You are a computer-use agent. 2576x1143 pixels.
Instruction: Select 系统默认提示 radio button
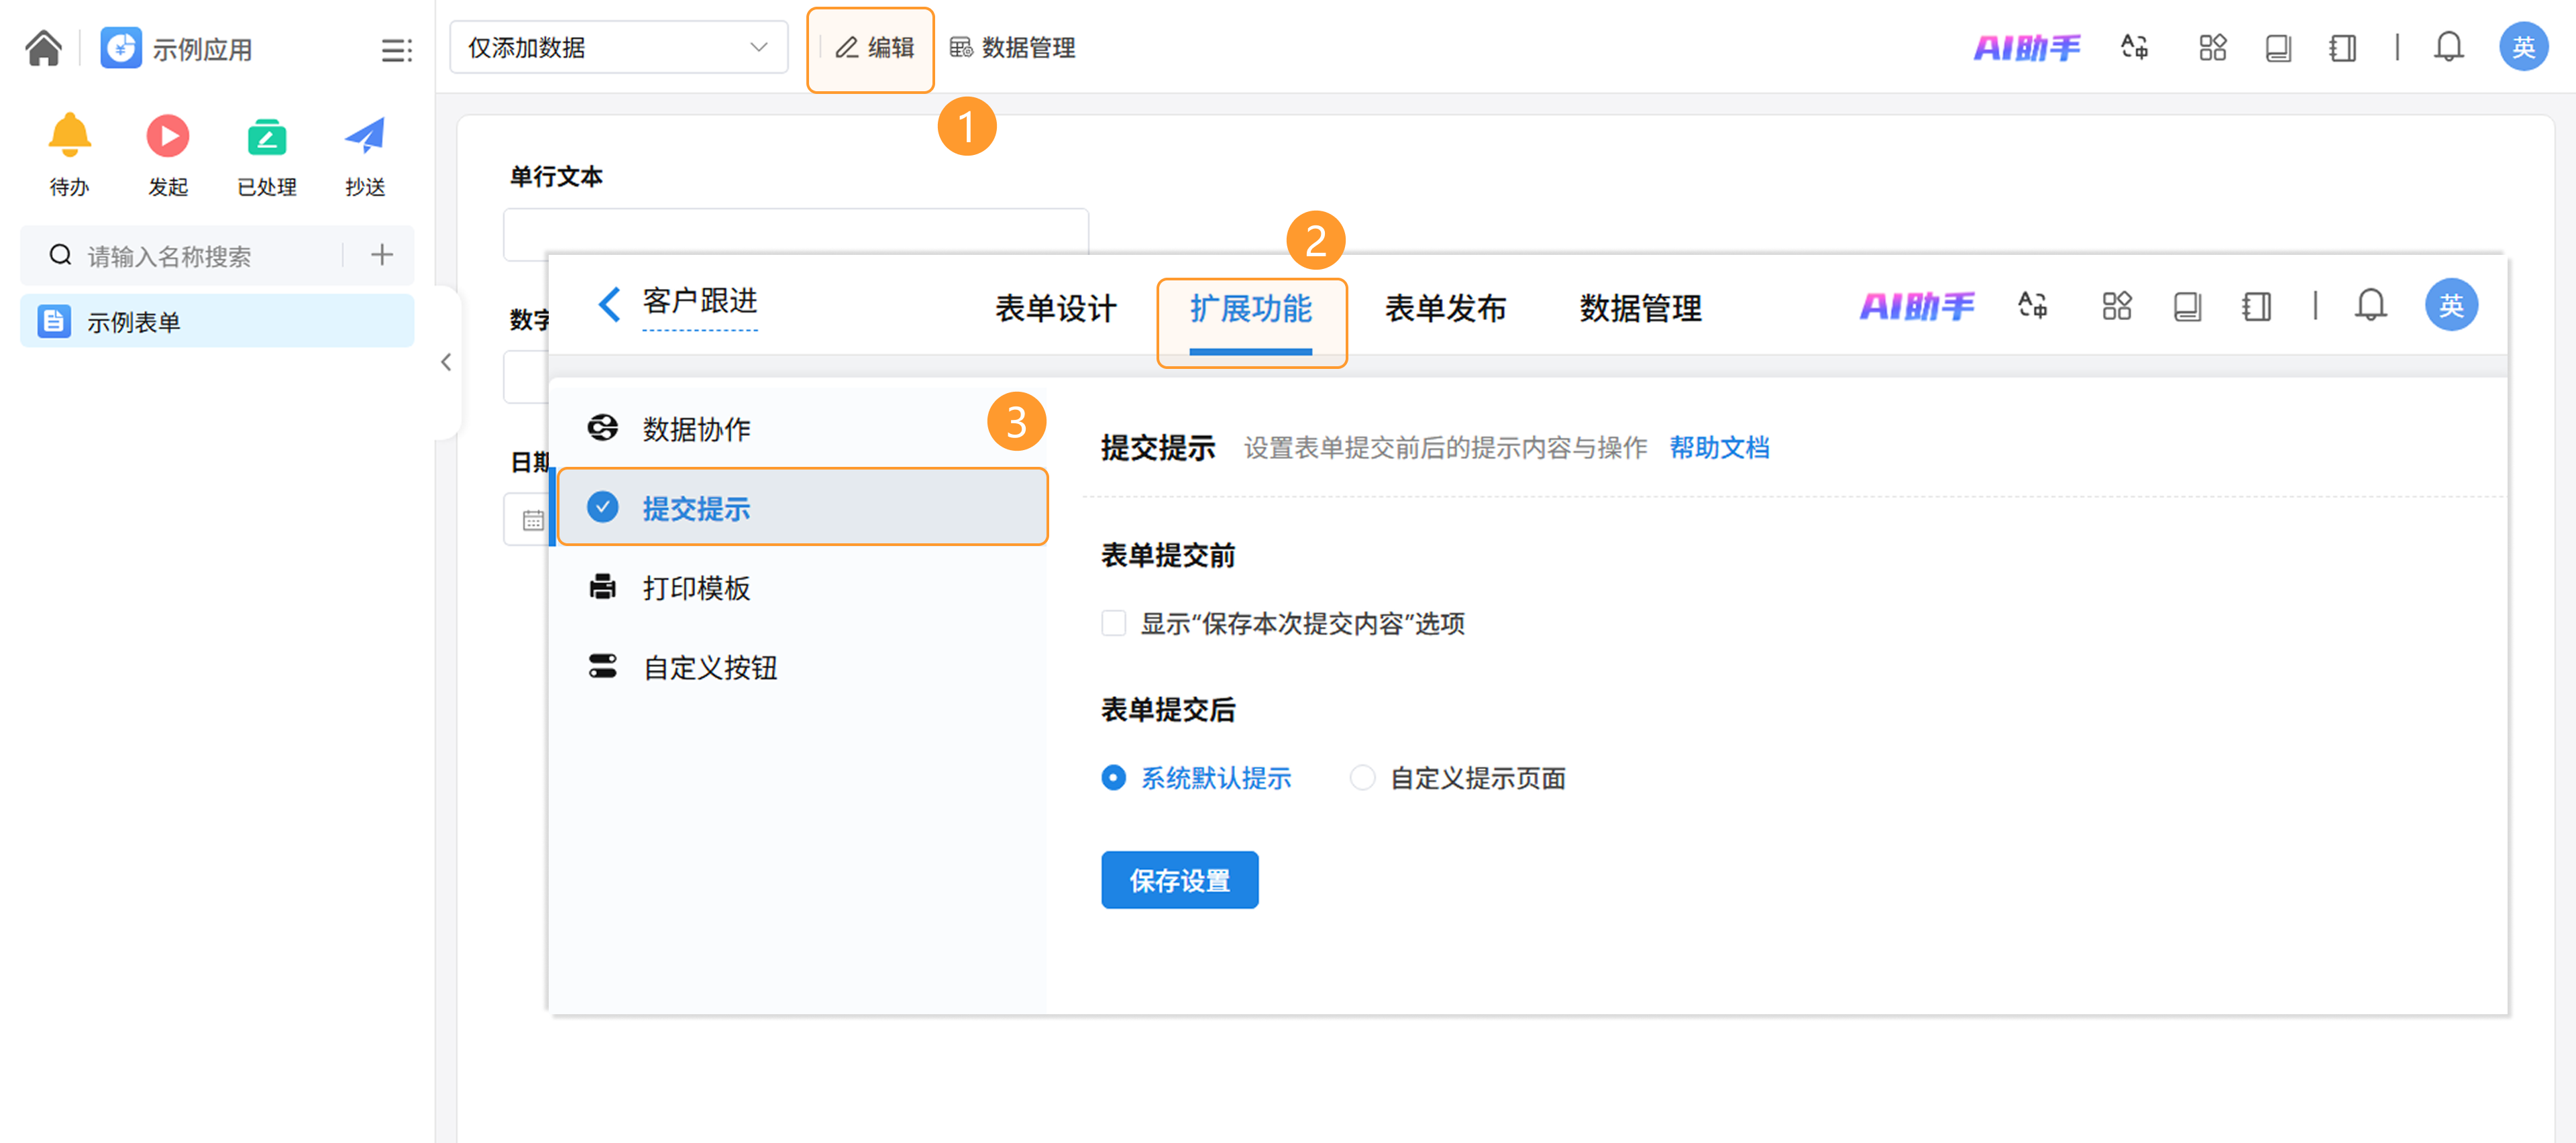pyautogui.click(x=1113, y=777)
